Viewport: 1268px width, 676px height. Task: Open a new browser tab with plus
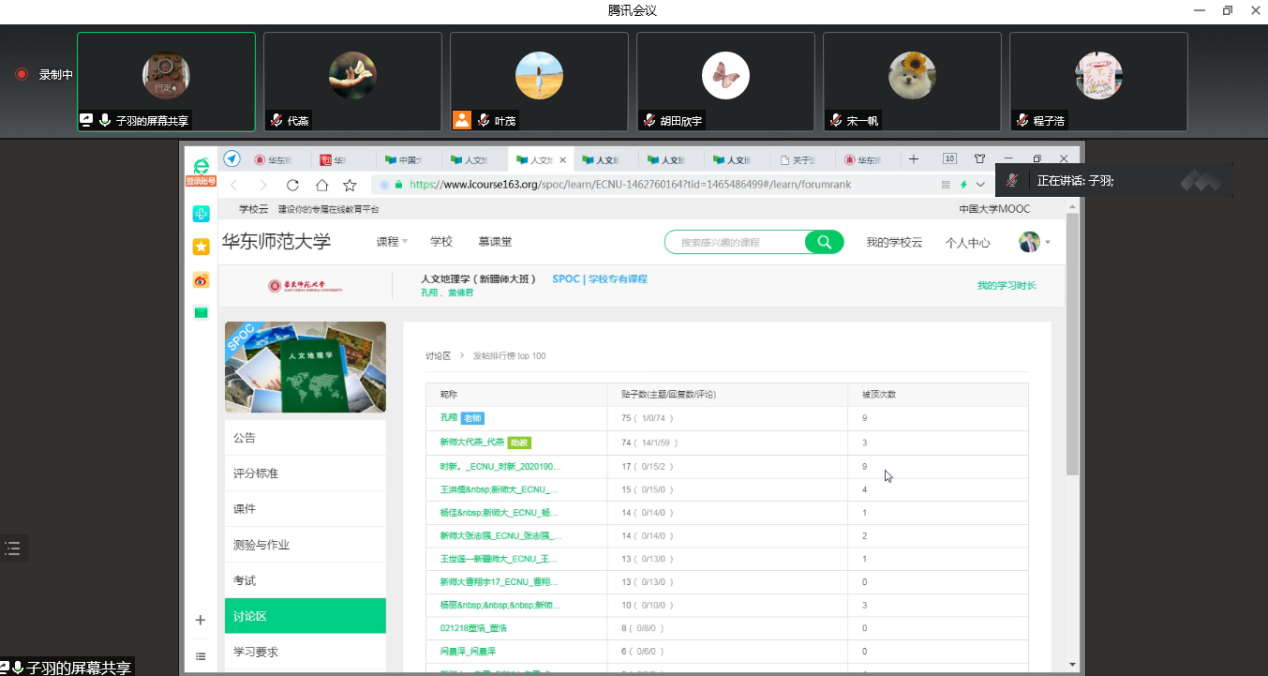pos(913,159)
